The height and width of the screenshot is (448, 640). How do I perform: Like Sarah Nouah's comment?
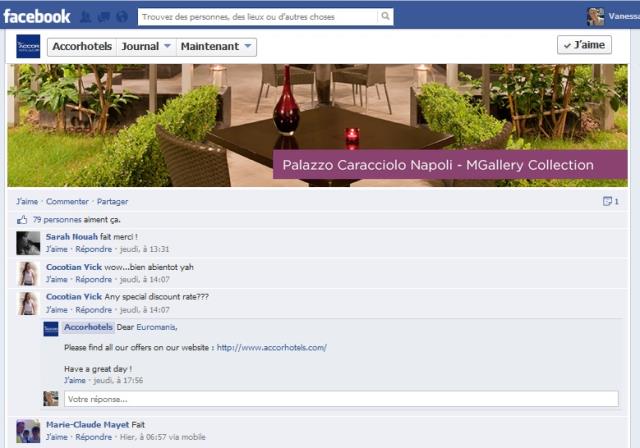(x=56, y=249)
